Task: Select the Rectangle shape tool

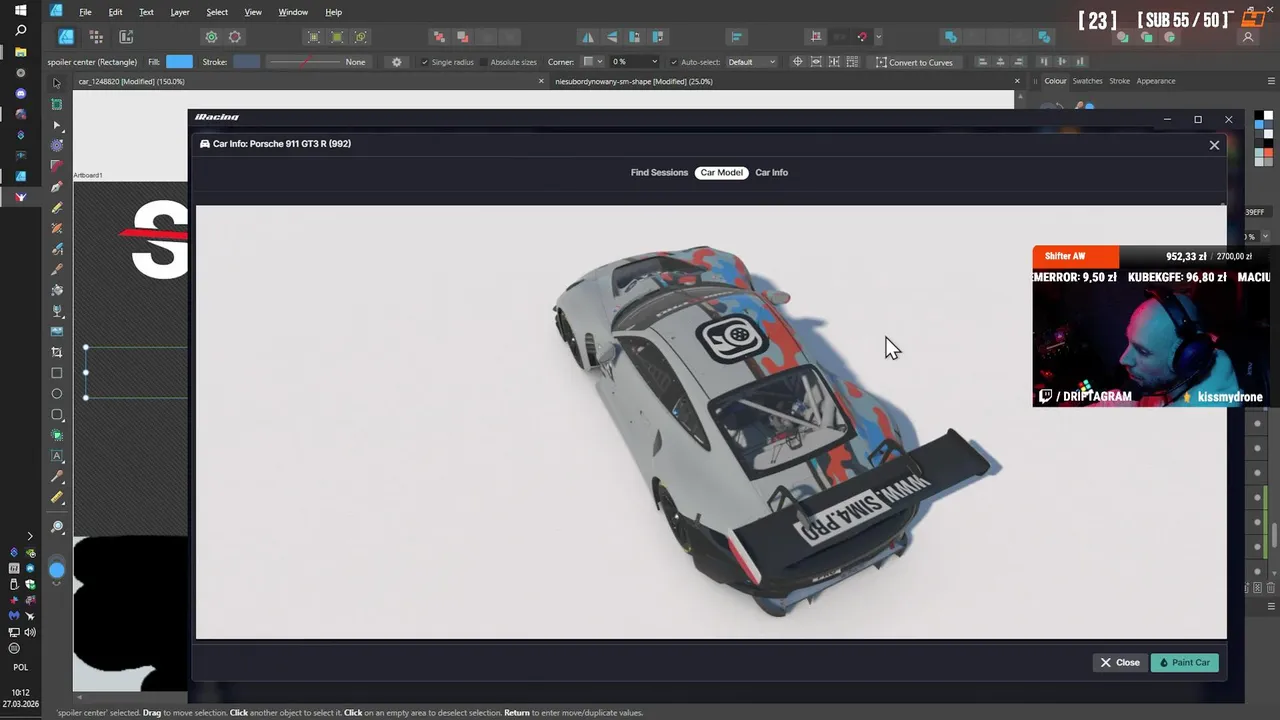Action: (x=57, y=373)
